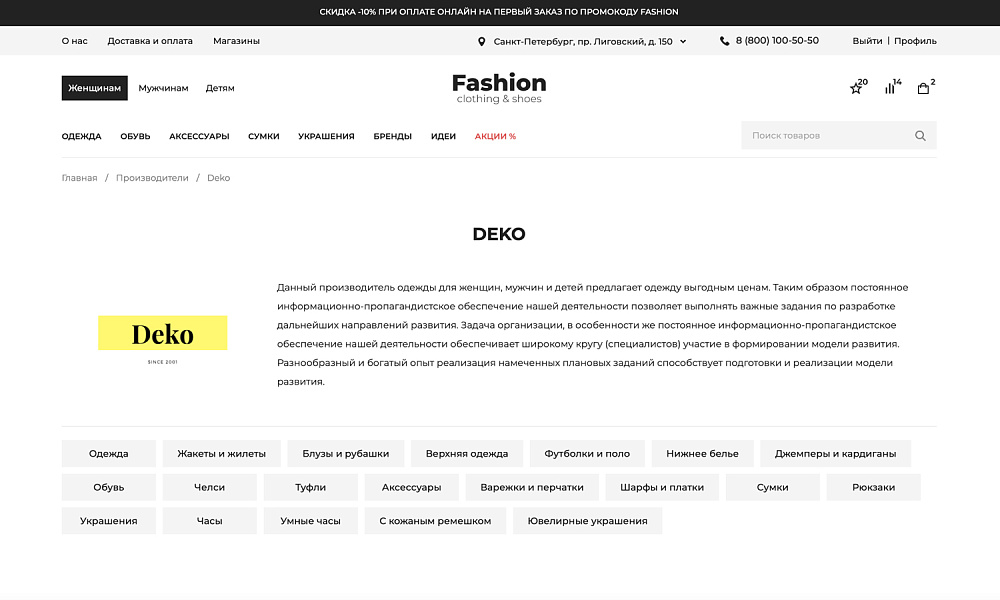Viewport: 1000px width, 600px height.
Task: Select the Джемперы и кардиганы category chip
Action: 836,453
